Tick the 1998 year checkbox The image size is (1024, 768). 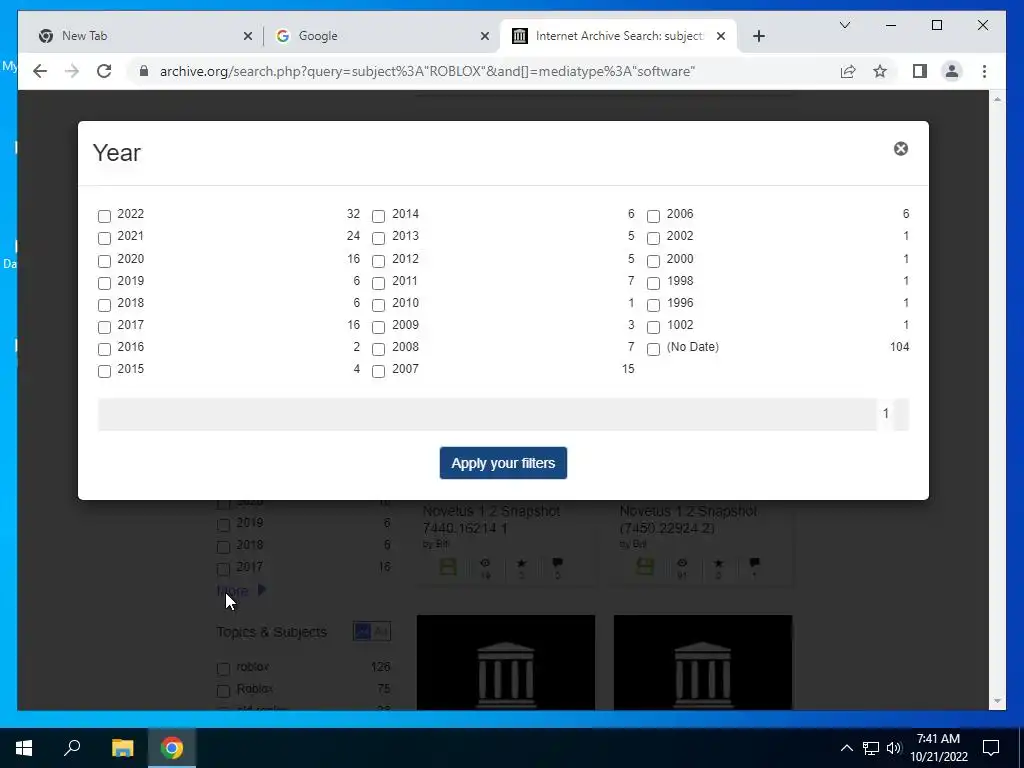654,283
